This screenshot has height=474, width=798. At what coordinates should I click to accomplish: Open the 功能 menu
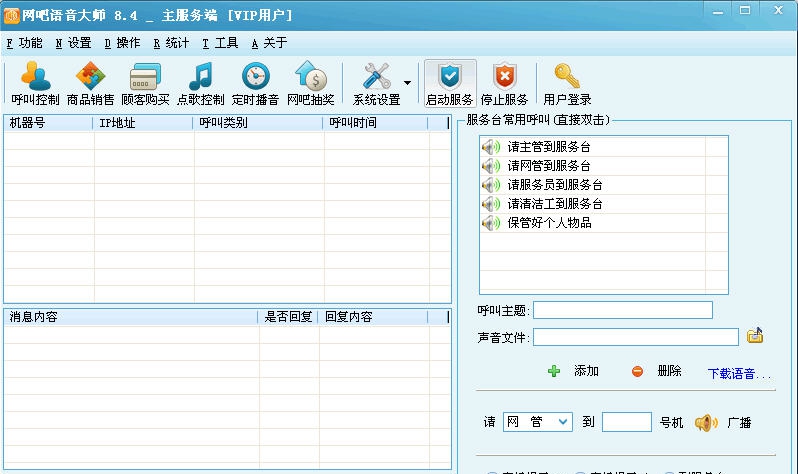pyautogui.click(x=24, y=43)
